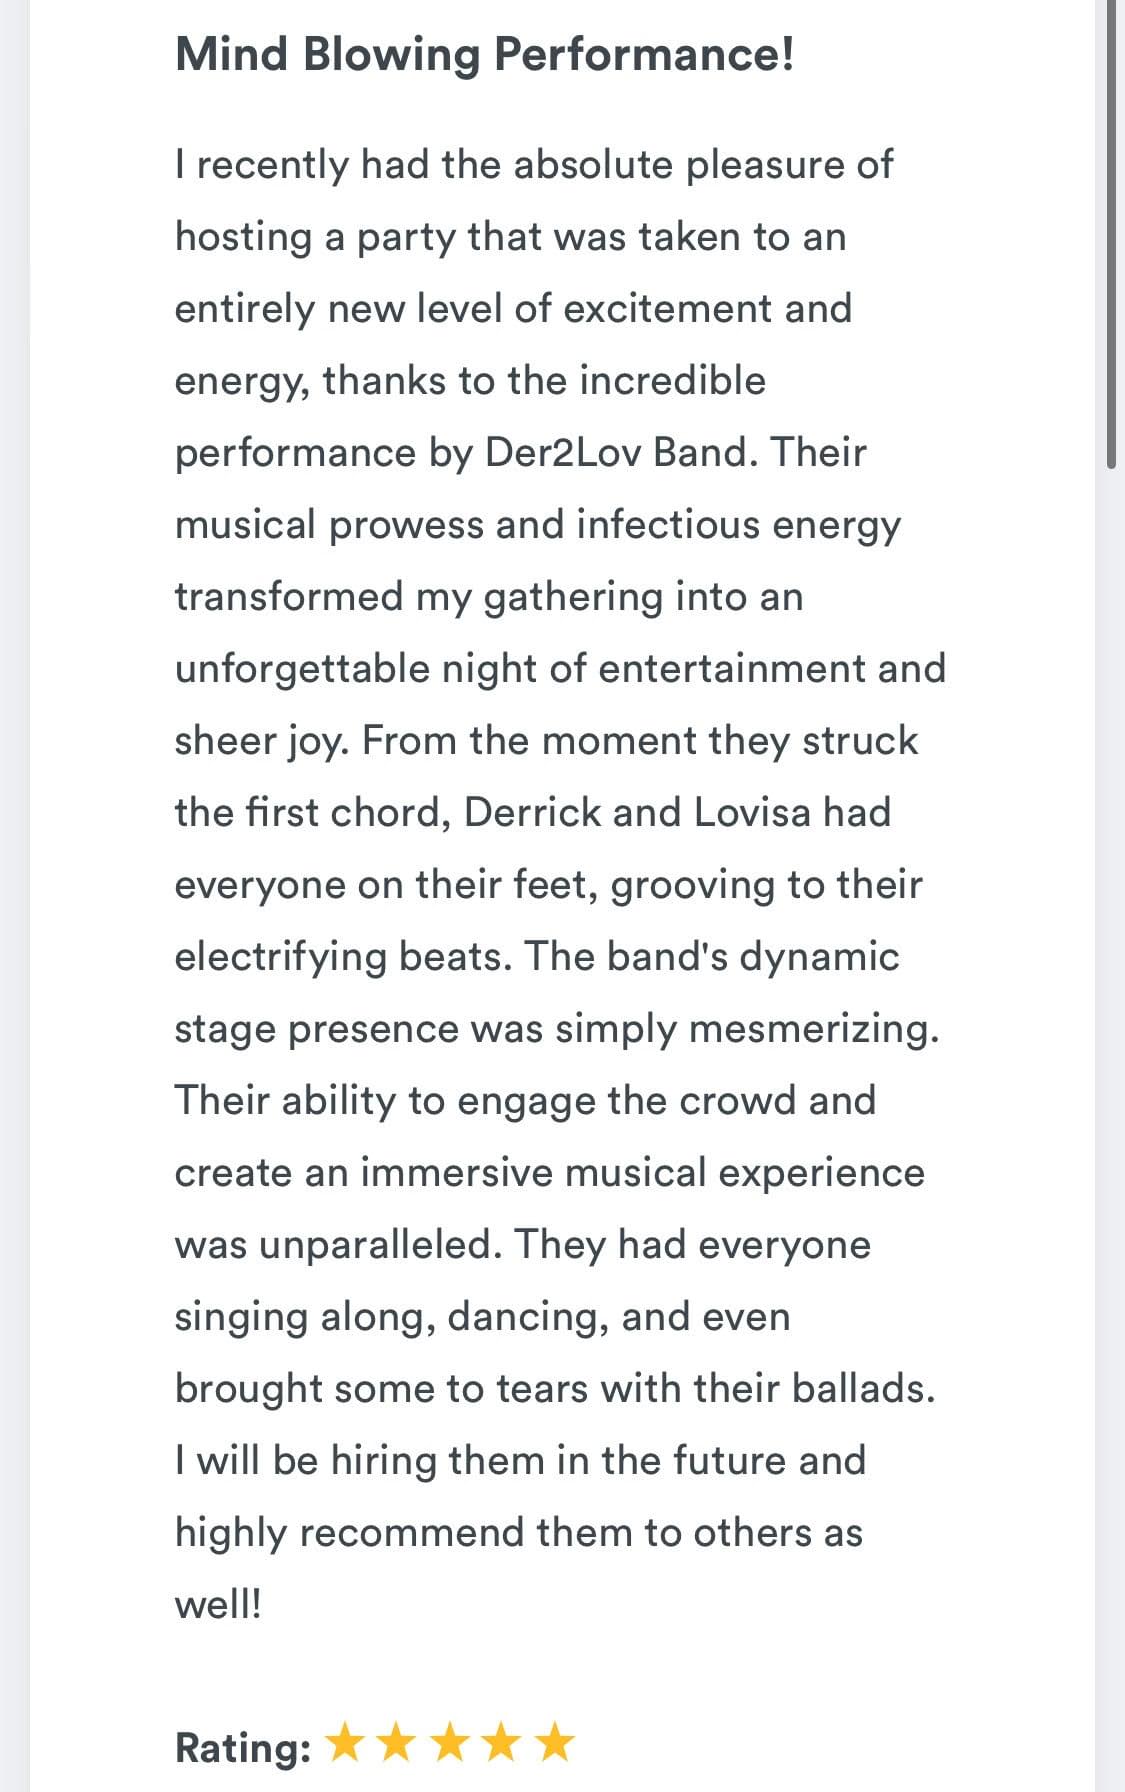Click the "Rating:" label
Viewport: 1125px width, 1792px height.
point(243,1748)
